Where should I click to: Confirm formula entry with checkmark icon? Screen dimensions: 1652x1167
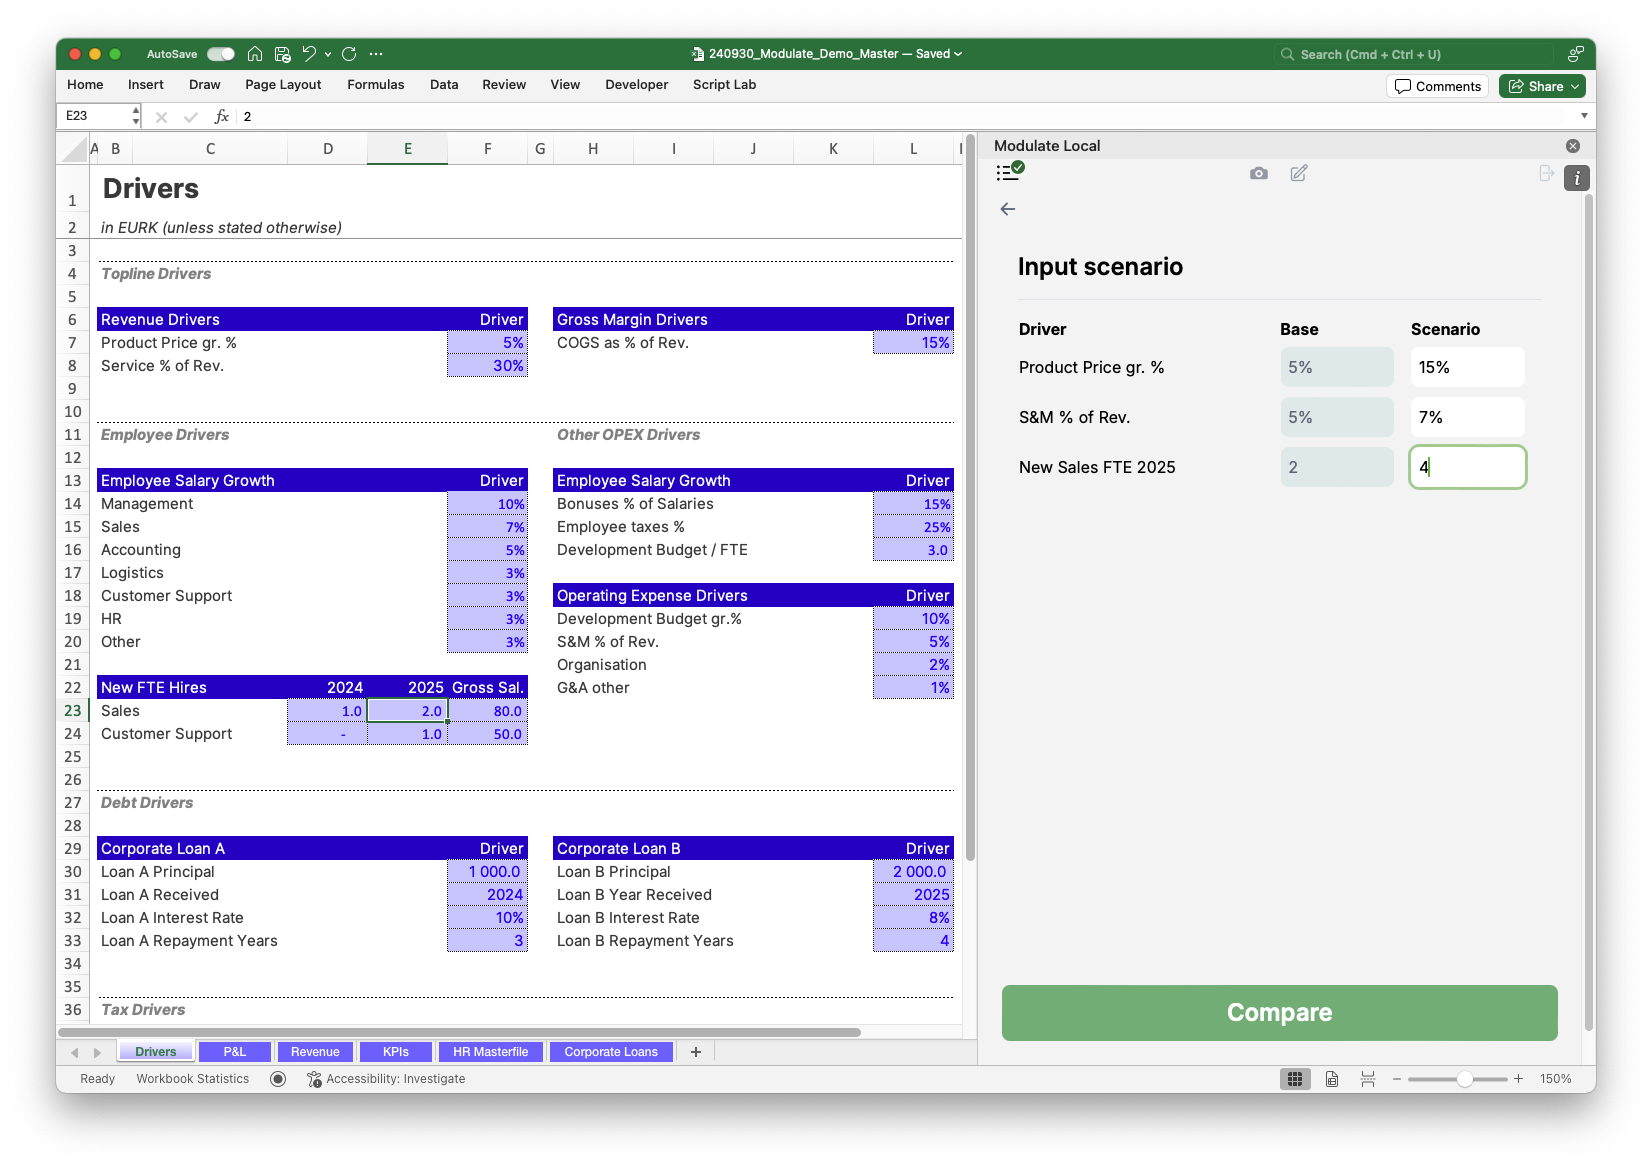(x=190, y=117)
